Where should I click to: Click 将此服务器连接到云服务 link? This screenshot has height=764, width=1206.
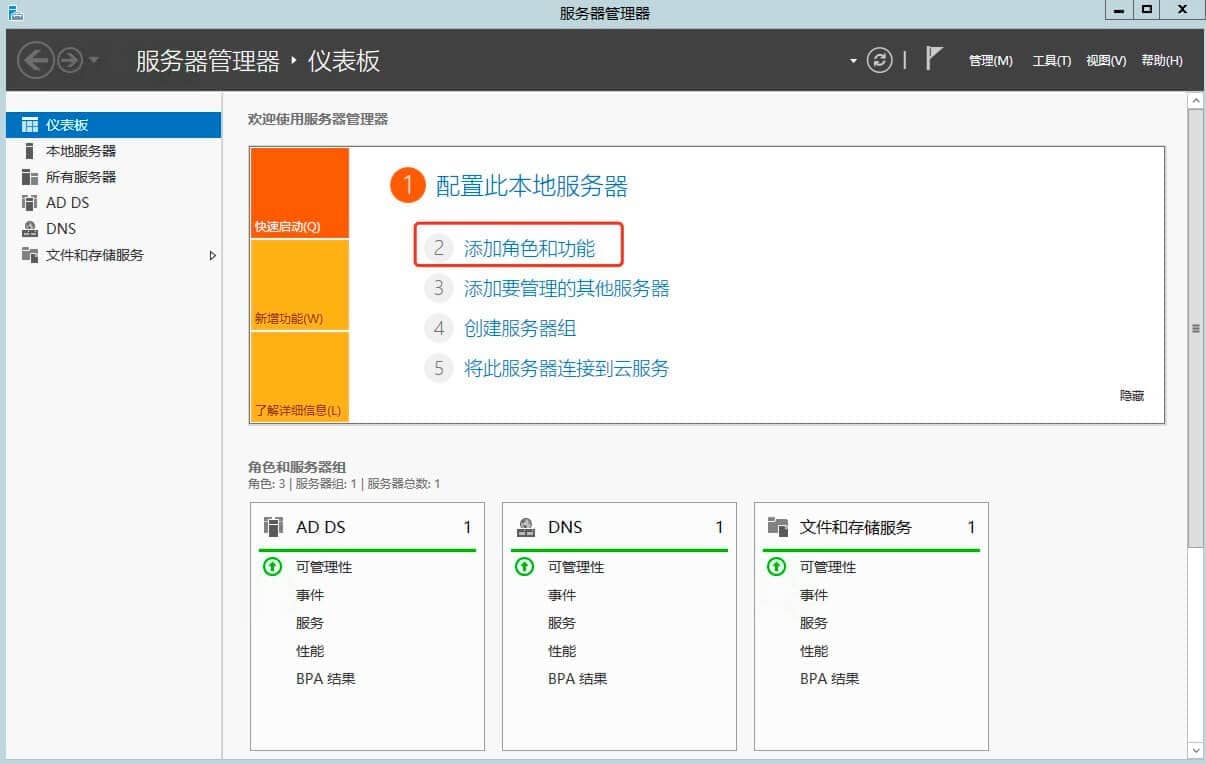pos(567,368)
